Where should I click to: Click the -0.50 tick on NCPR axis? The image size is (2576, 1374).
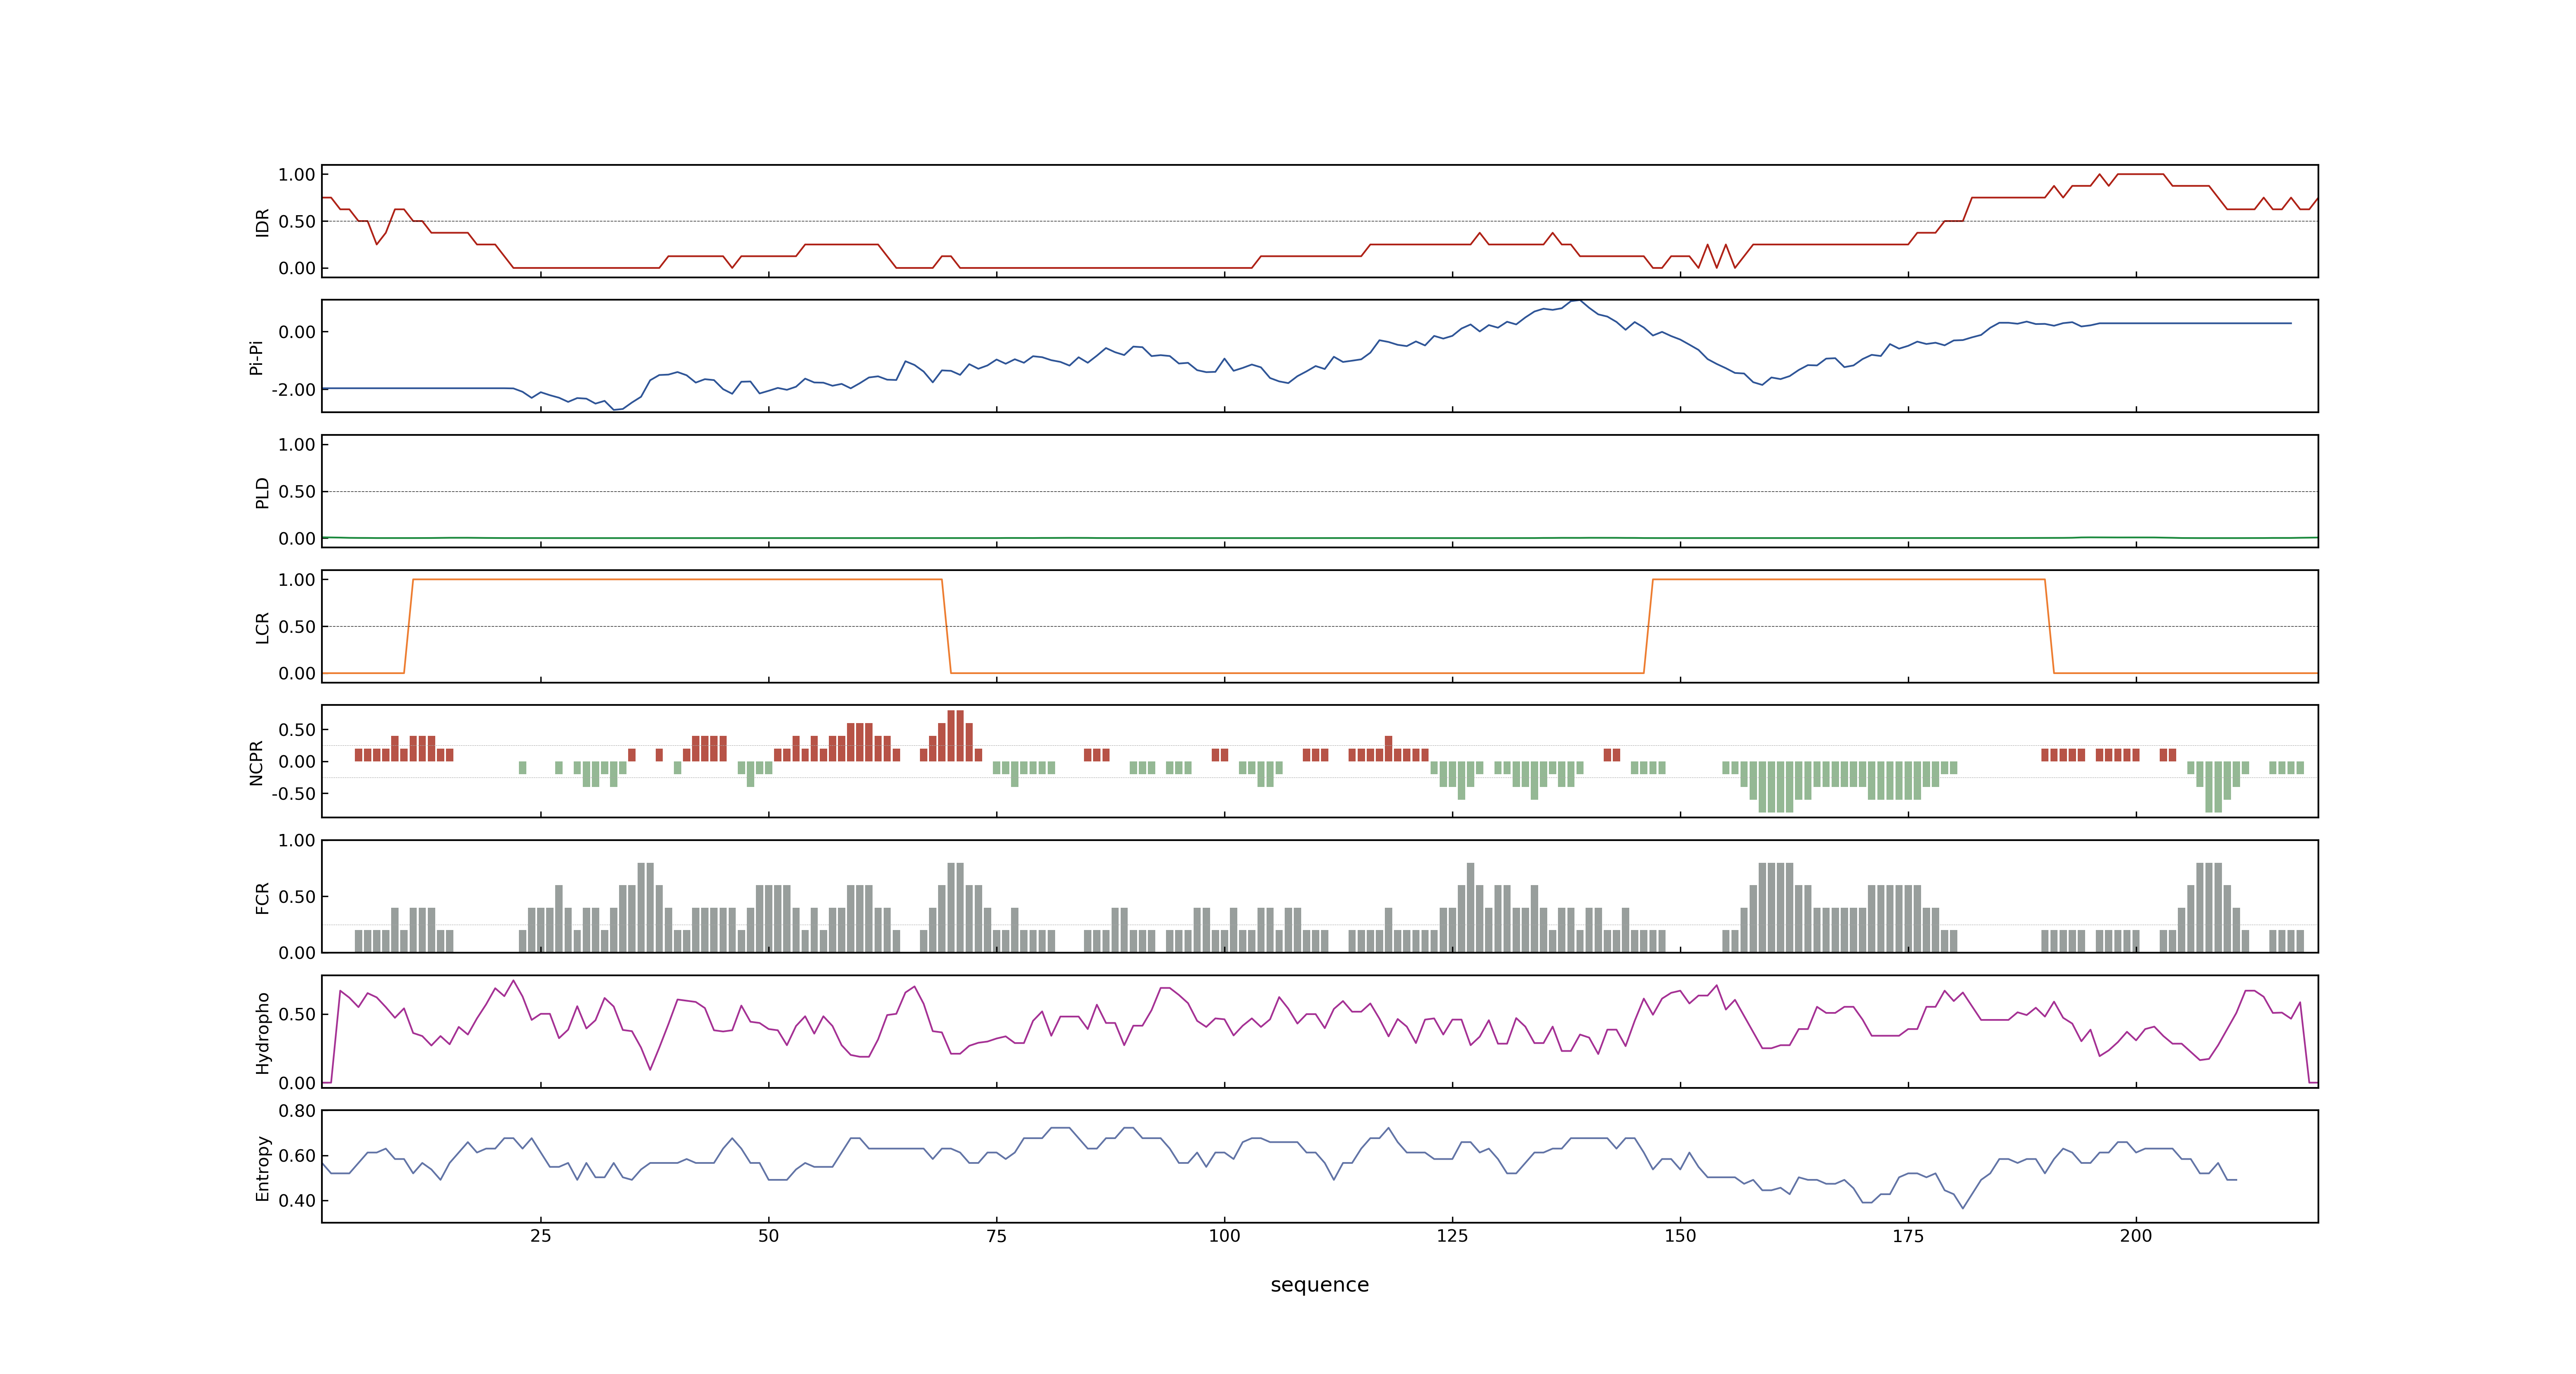(293, 793)
